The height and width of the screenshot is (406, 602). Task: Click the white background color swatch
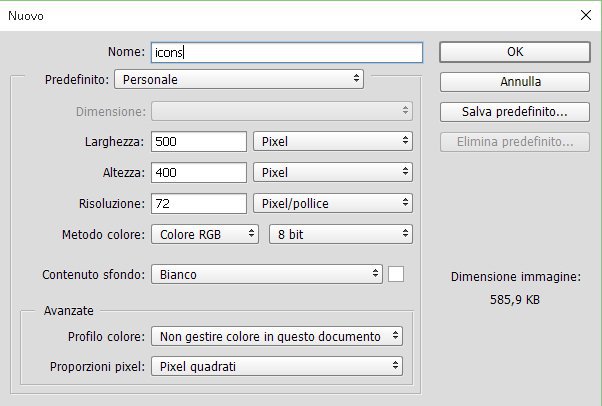pos(395,274)
